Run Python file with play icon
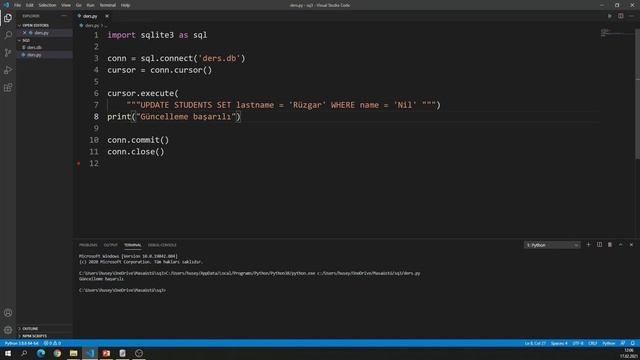 pyautogui.click(x=609, y=16)
